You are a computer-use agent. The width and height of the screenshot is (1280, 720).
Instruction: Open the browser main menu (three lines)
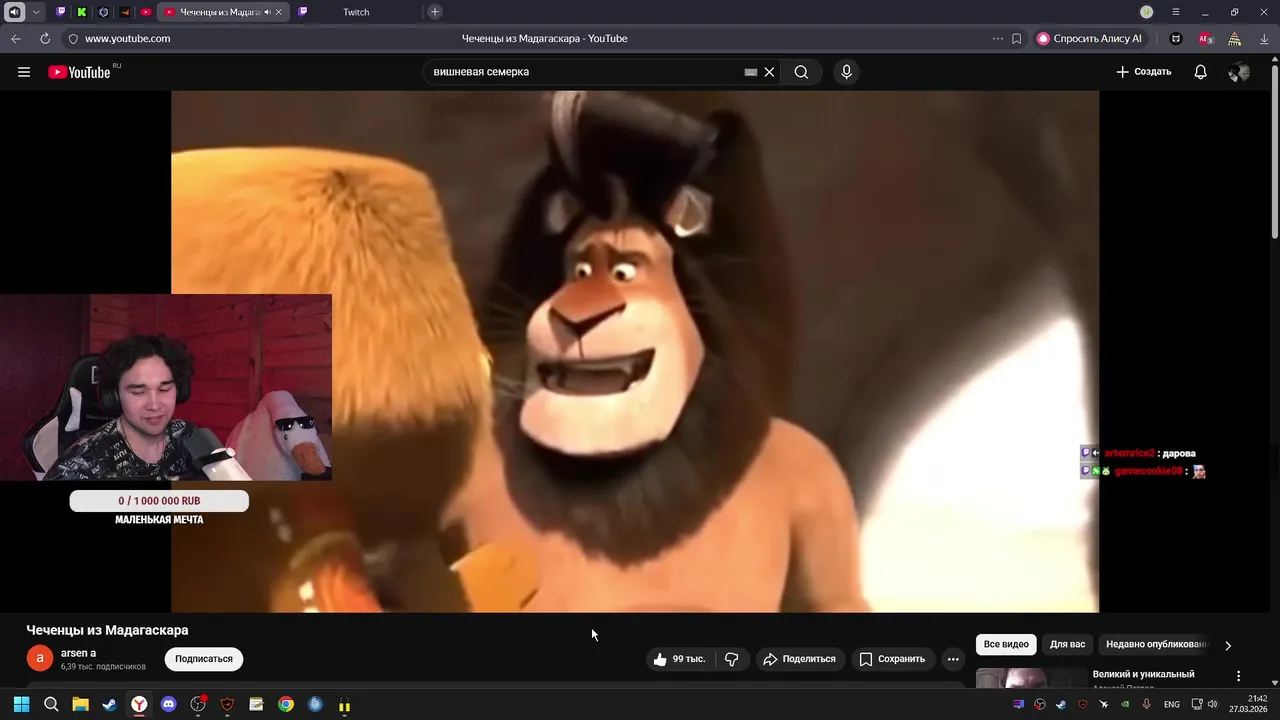[x=1175, y=12]
